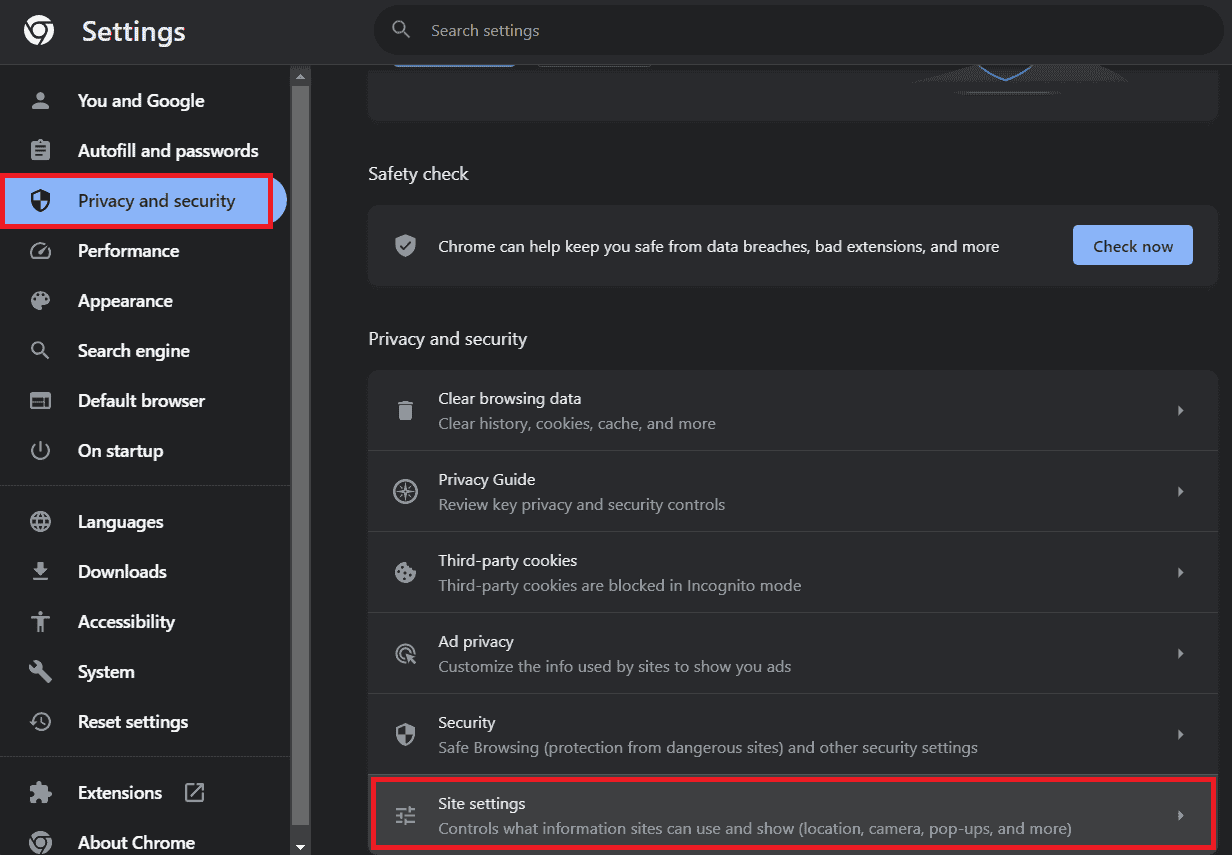1232x855 pixels.
Task: Click the Ad privacy eye icon
Action: [405, 653]
